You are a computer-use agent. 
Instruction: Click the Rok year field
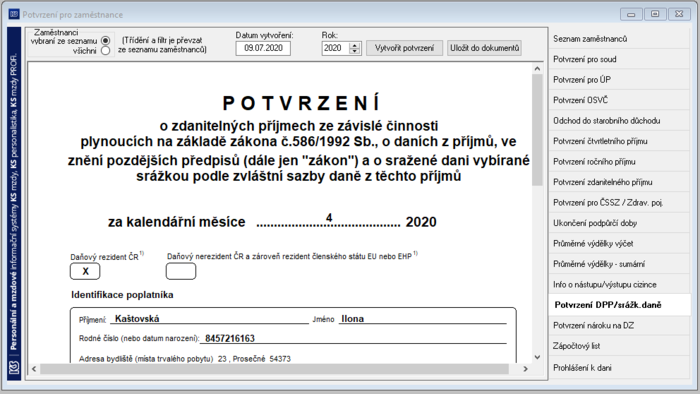coord(335,48)
